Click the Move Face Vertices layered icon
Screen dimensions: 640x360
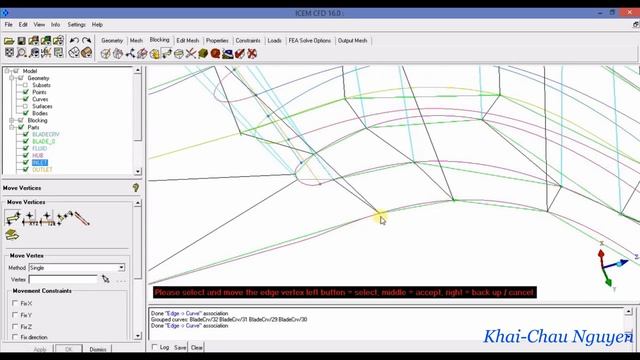coord(12,235)
